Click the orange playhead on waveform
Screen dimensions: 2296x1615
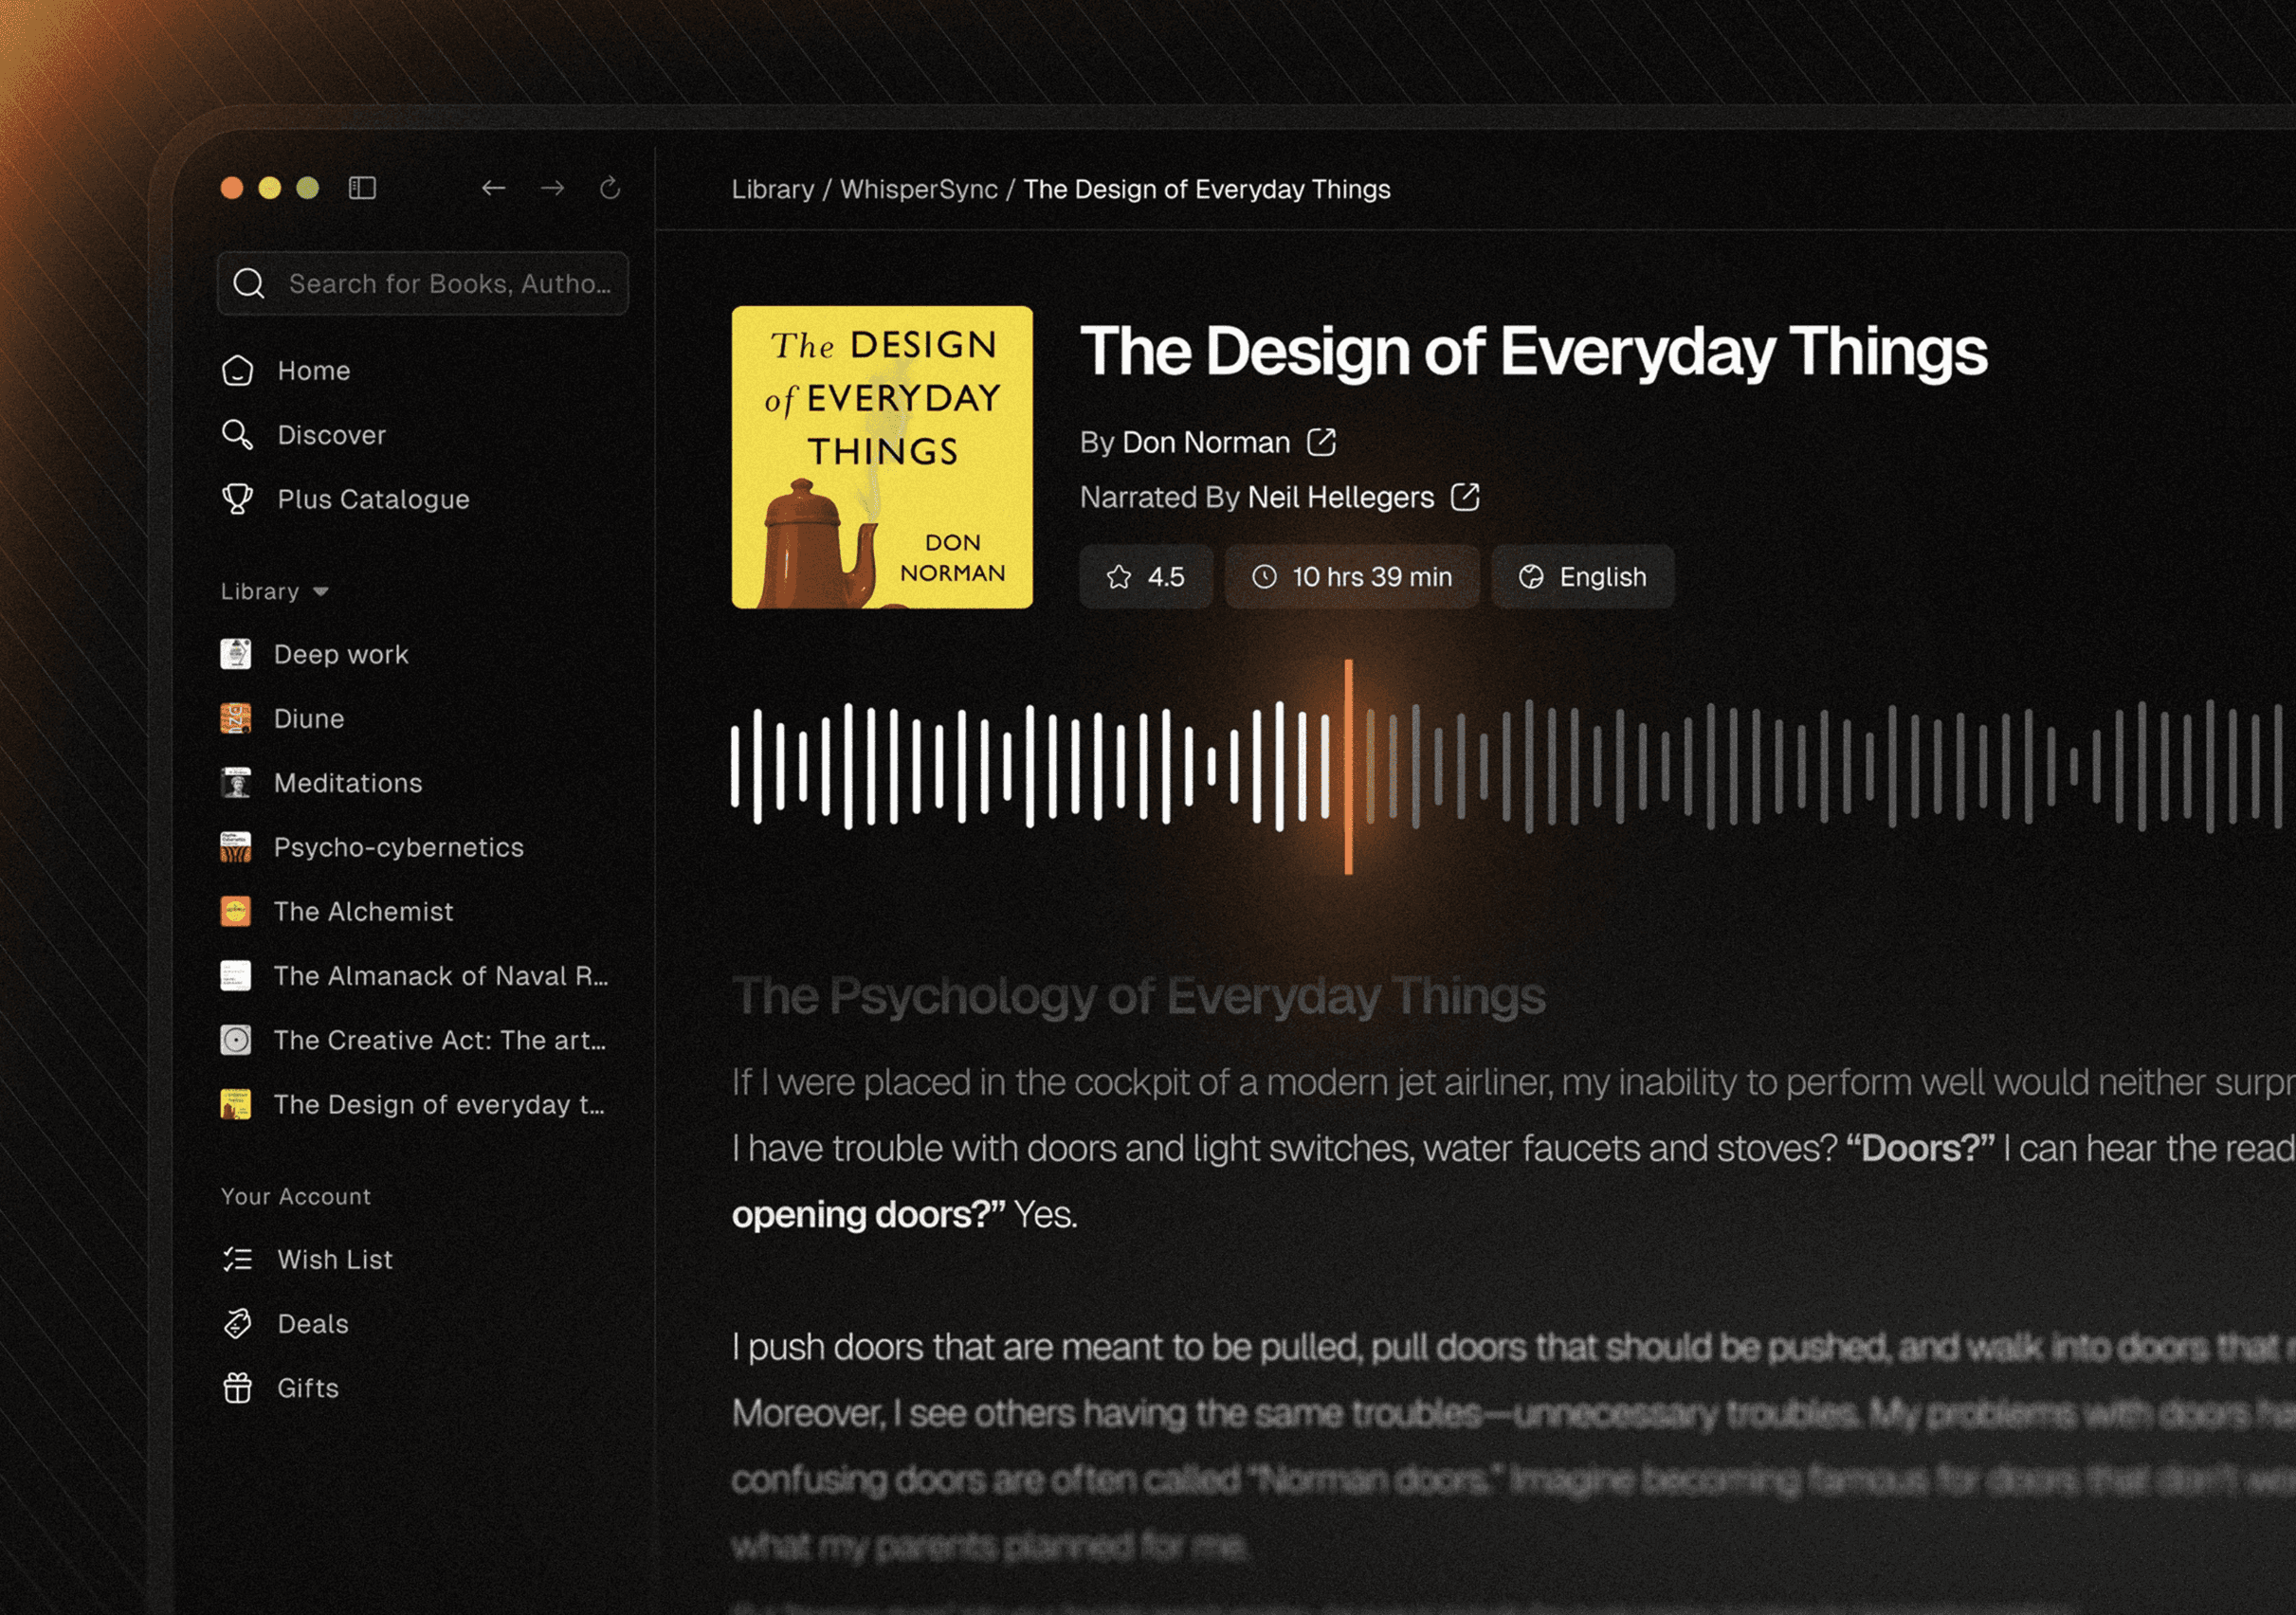(x=1348, y=767)
